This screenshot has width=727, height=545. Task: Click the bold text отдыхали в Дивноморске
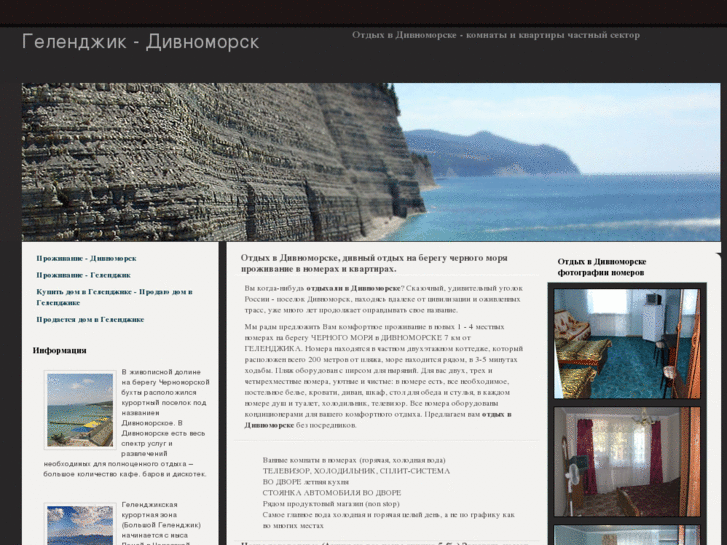[353, 288]
